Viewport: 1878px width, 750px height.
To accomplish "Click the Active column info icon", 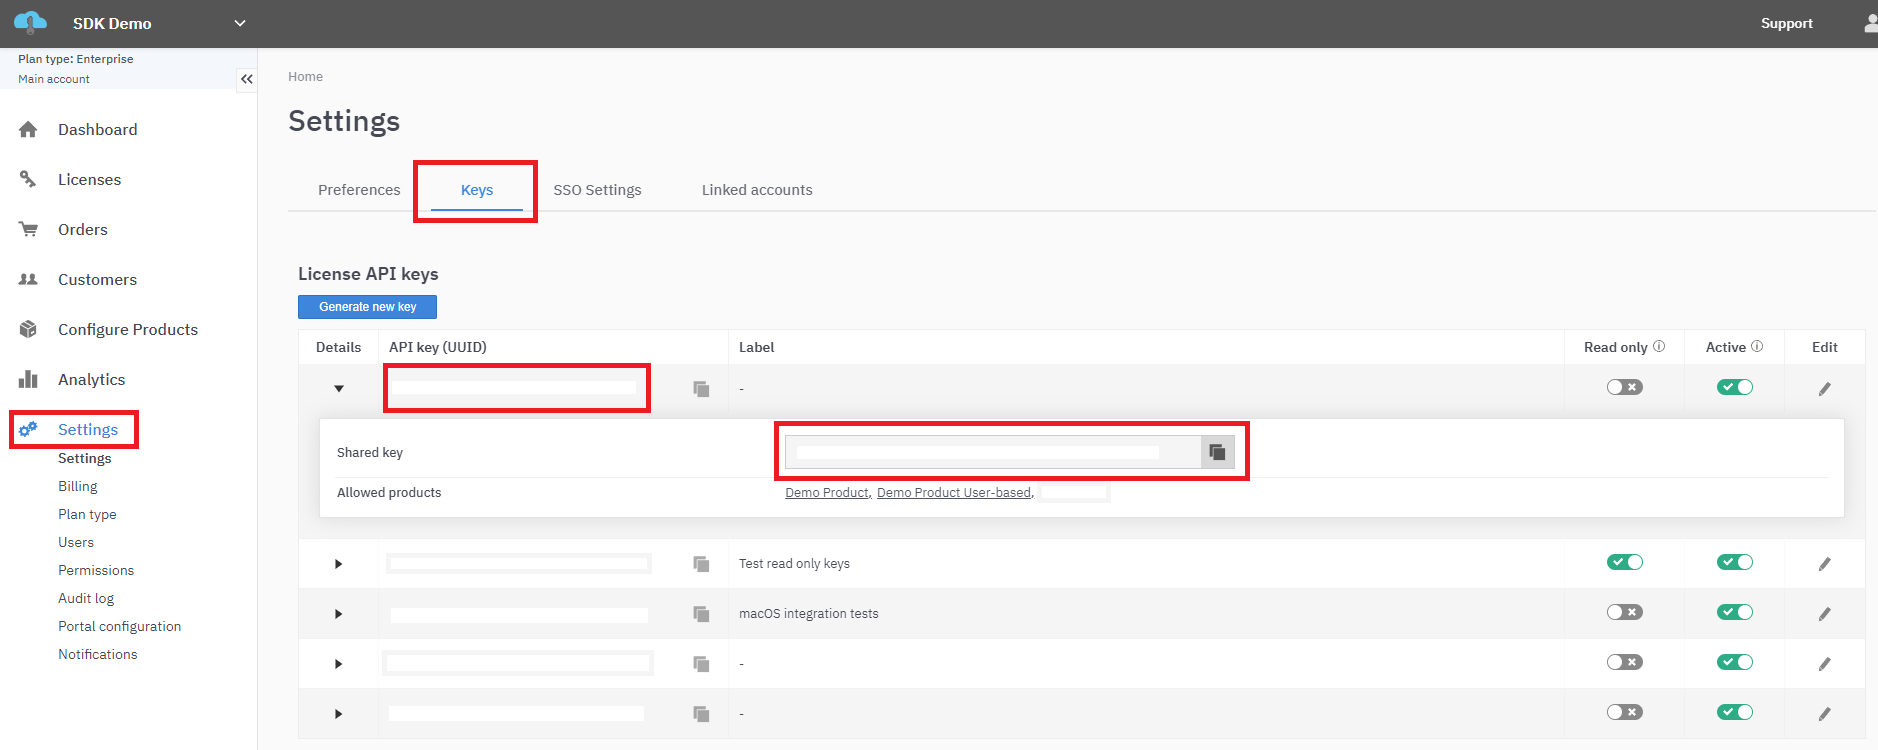I will 1757,347.
